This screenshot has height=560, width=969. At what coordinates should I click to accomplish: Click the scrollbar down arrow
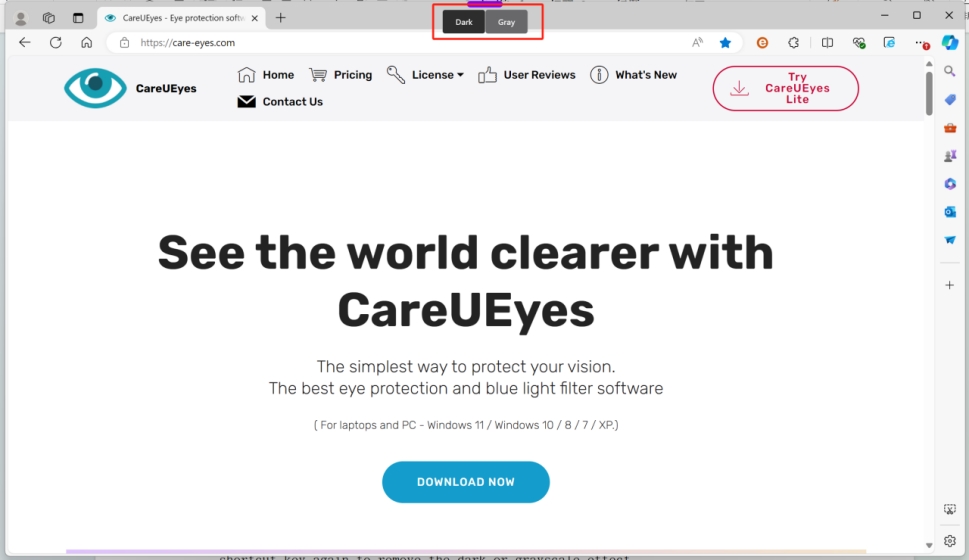click(929, 546)
